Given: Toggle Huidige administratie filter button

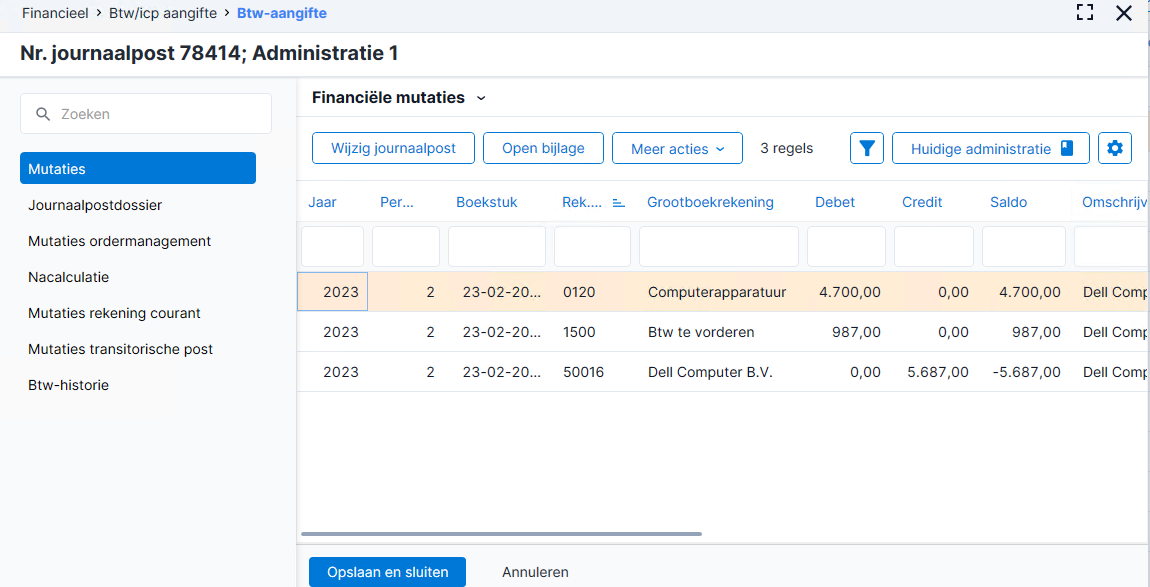Looking at the screenshot, I should [x=991, y=148].
